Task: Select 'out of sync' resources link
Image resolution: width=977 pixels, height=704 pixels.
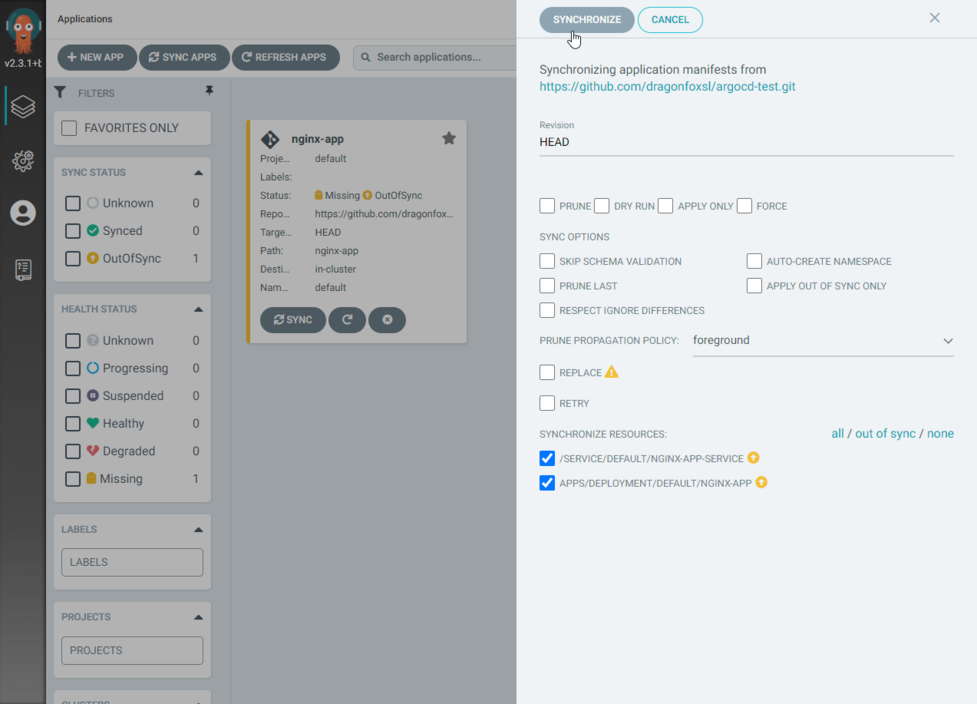Action: pyautogui.click(x=884, y=434)
